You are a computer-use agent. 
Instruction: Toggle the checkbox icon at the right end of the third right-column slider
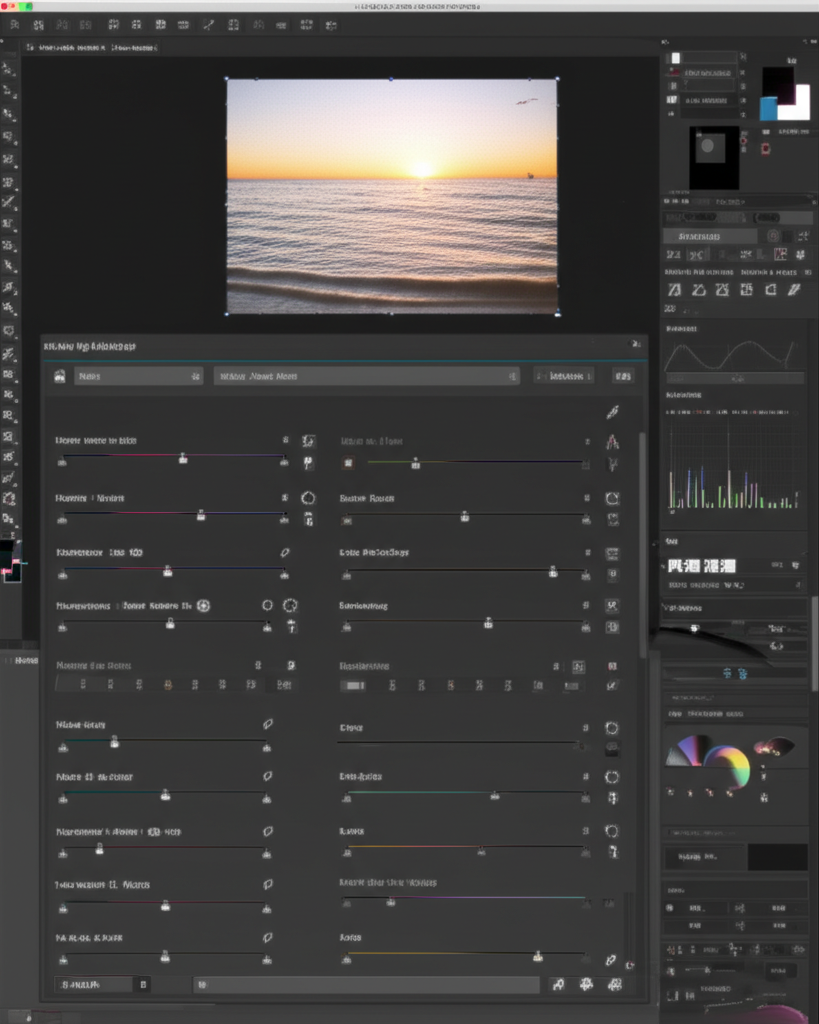click(x=612, y=574)
